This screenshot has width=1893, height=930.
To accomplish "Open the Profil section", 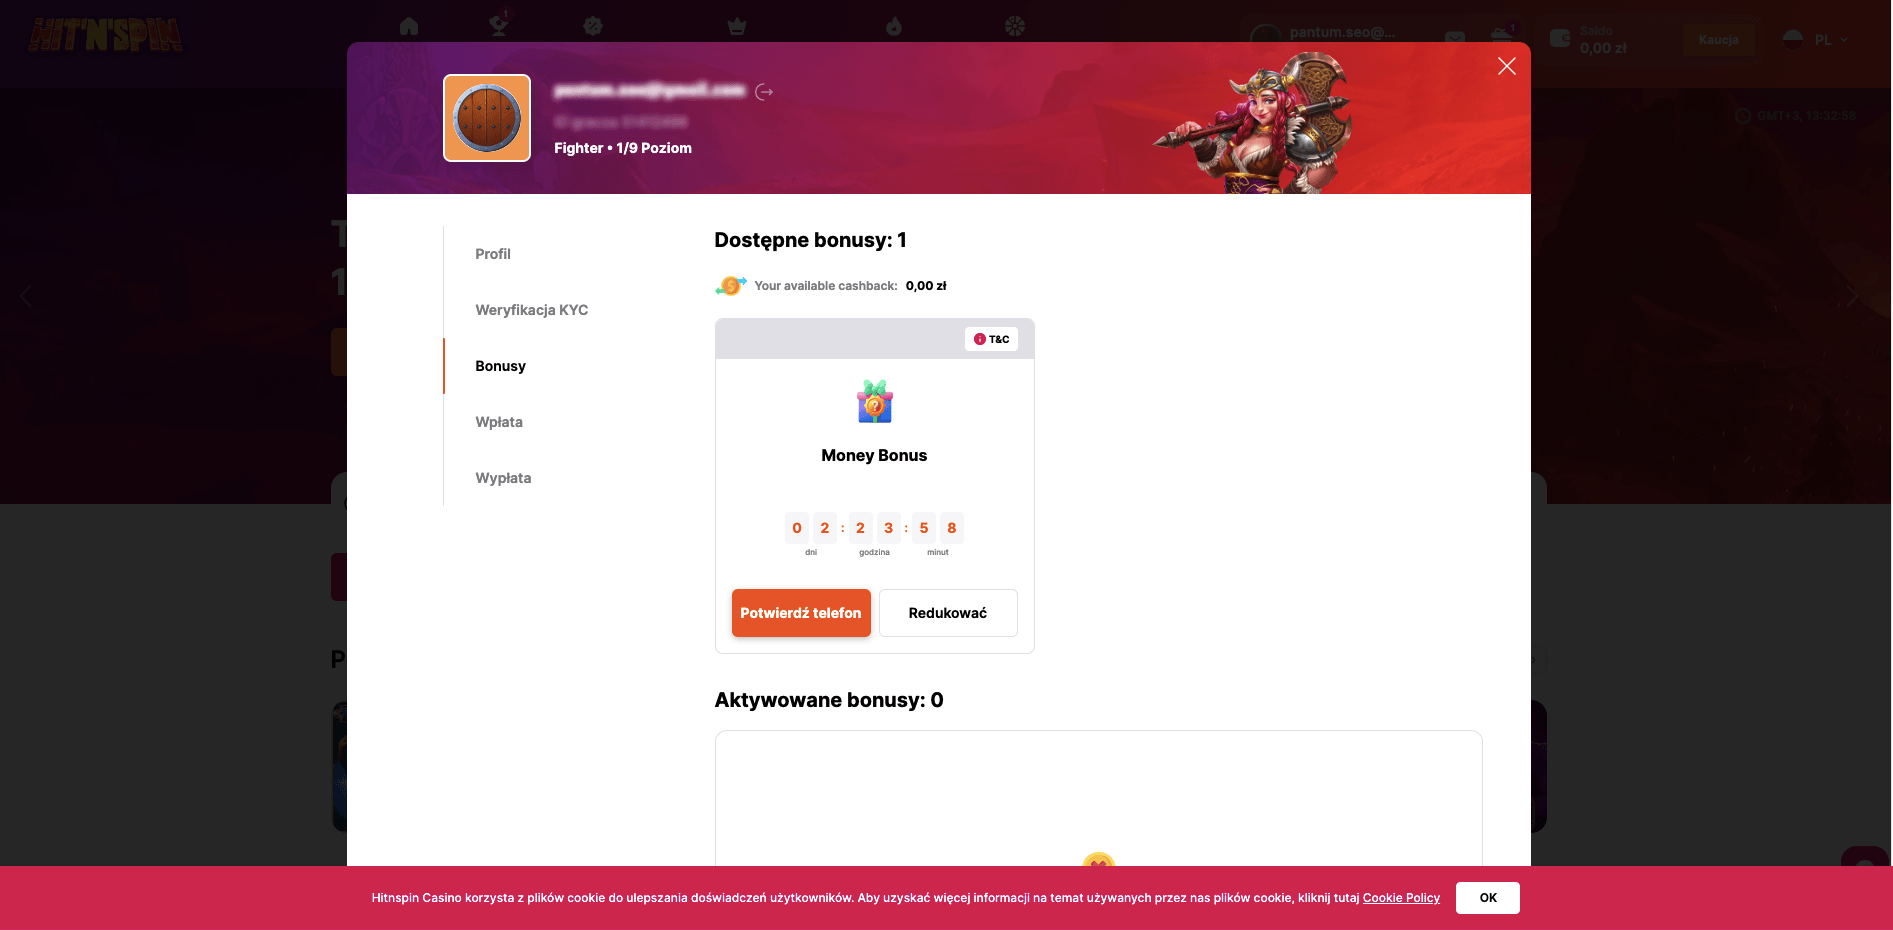I will [493, 254].
